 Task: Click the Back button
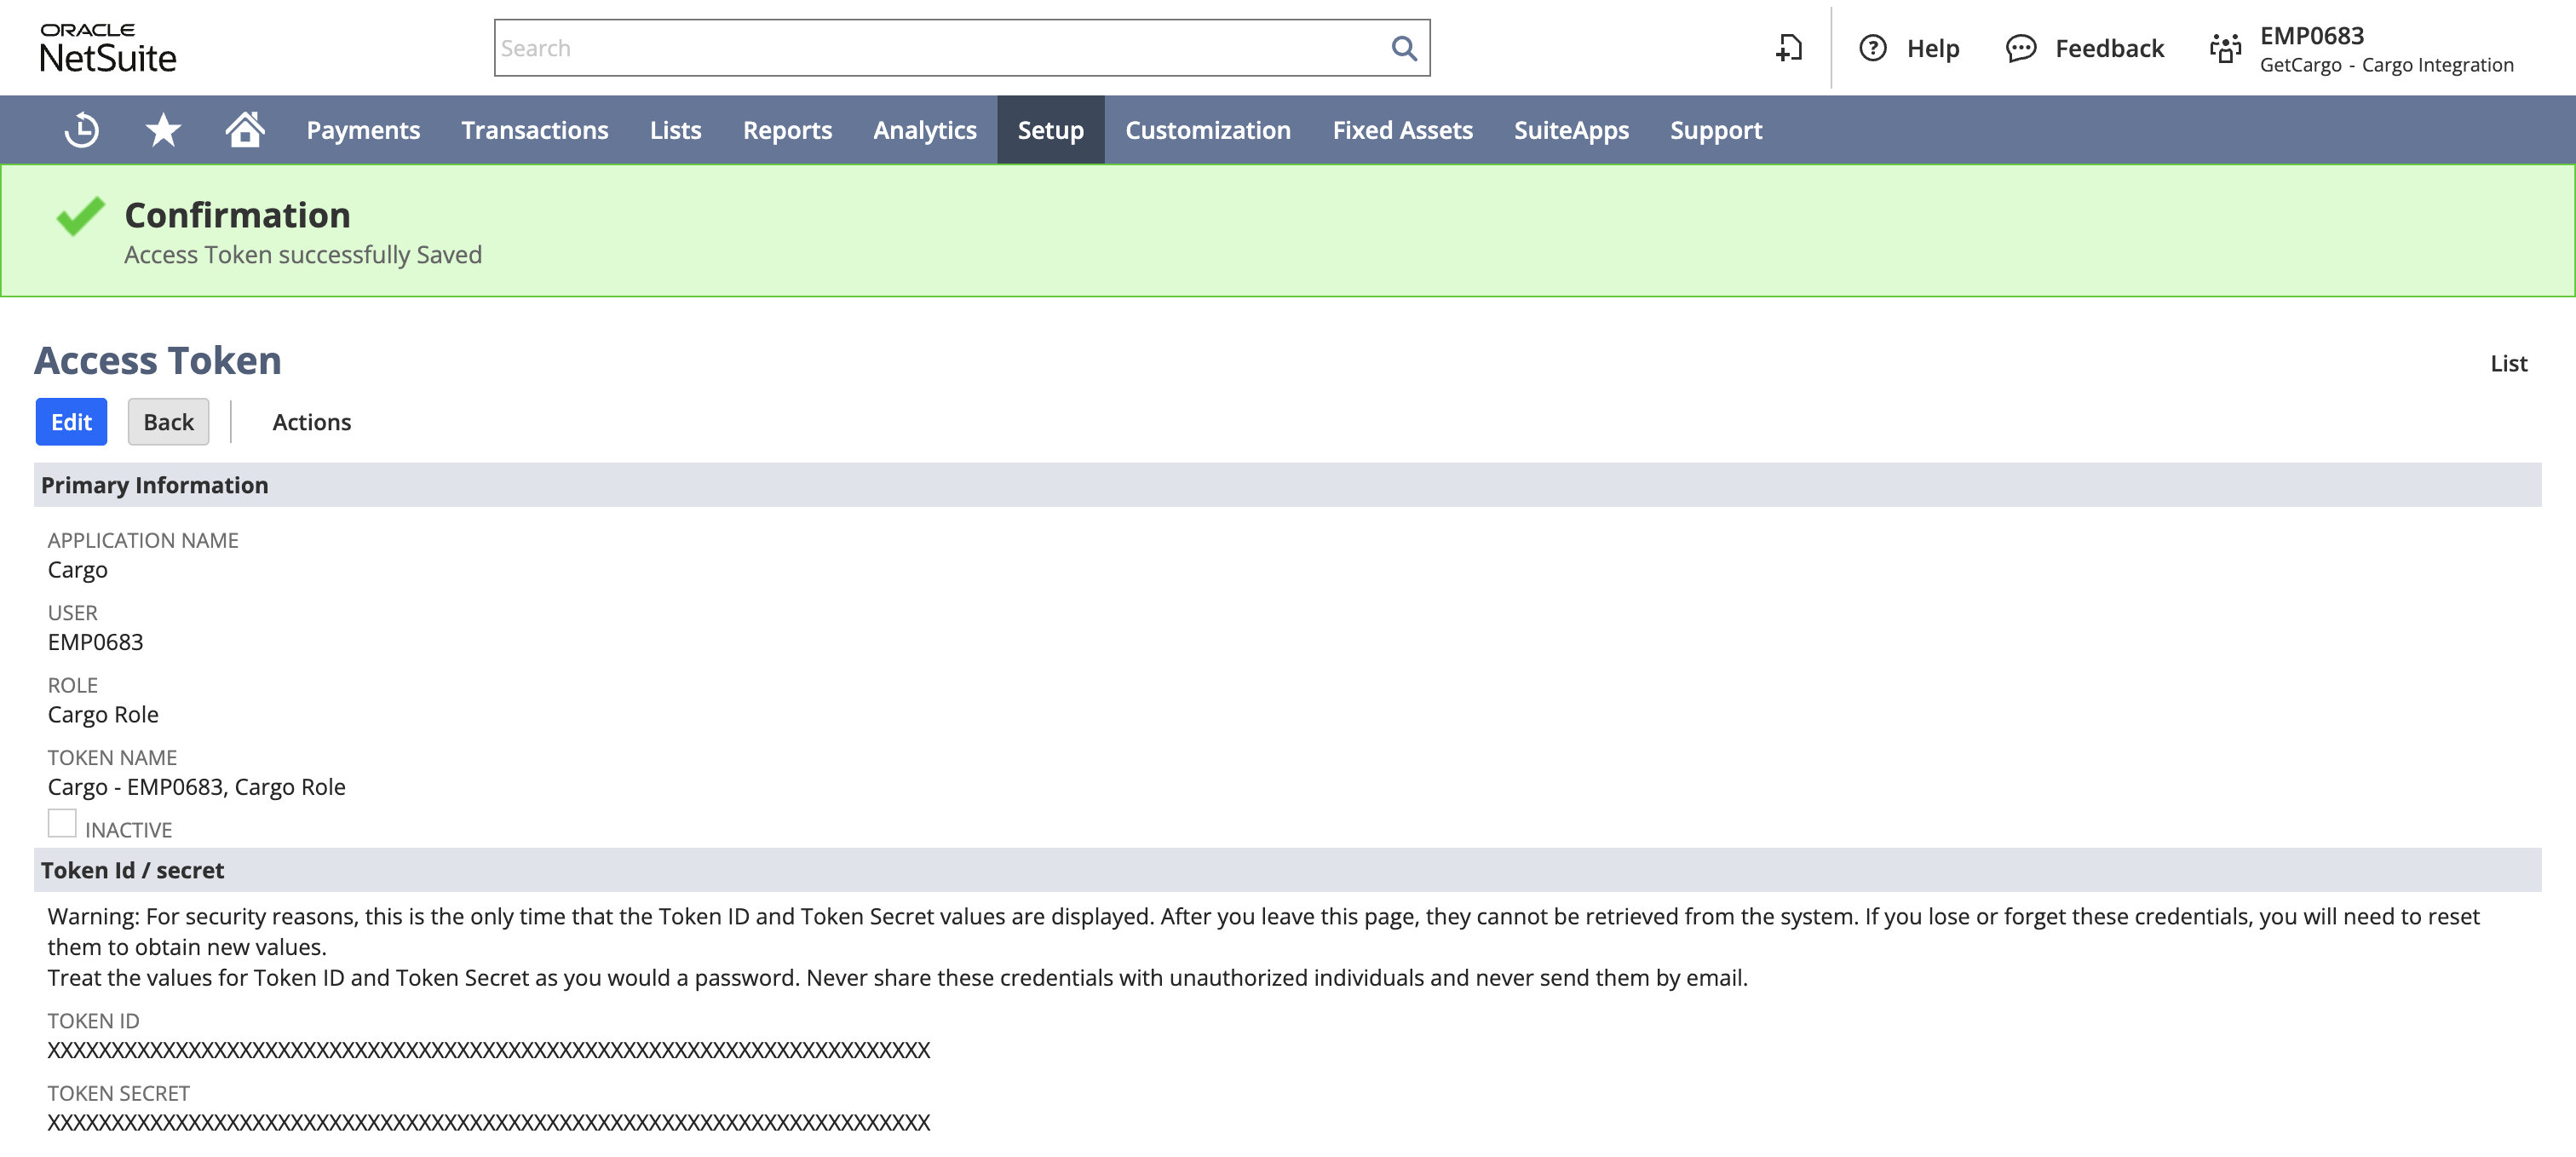click(x=168, y=422)
